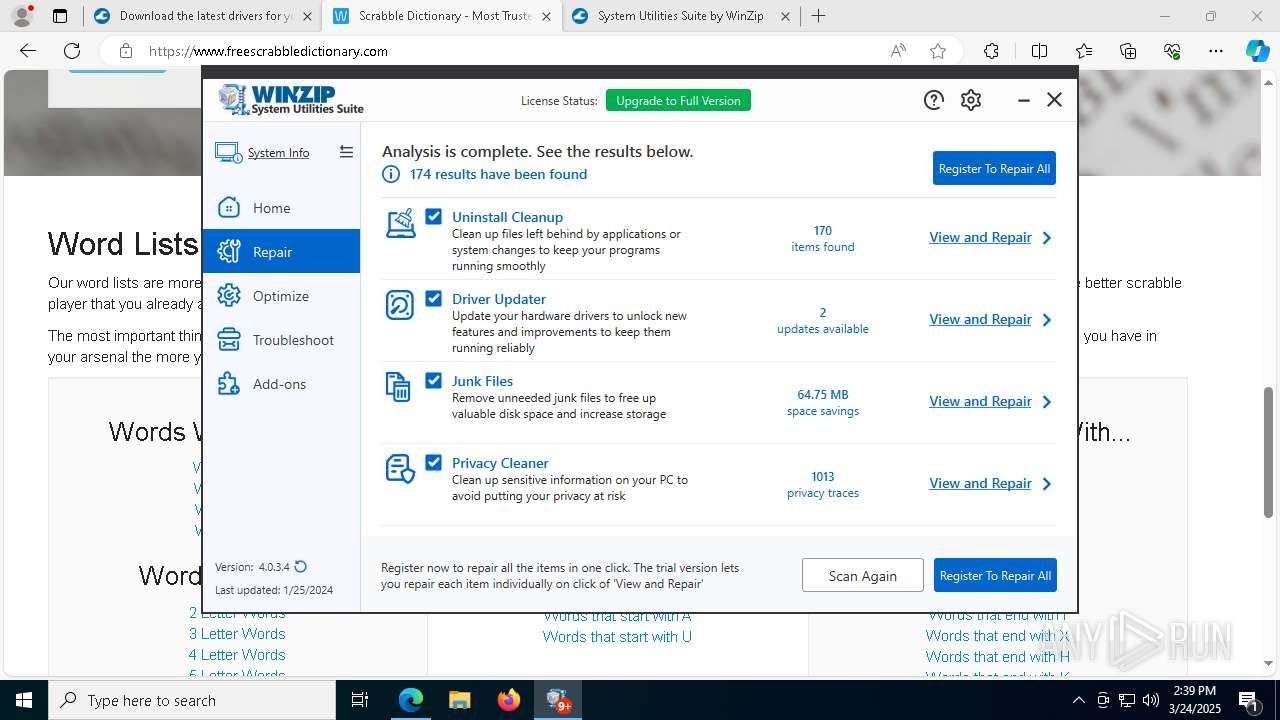Image resolution: width=1280 pixels, height=720 pixels.
Task: Uncheck the Uninstall Cleanup checkbox
Action: click(433, 216)
